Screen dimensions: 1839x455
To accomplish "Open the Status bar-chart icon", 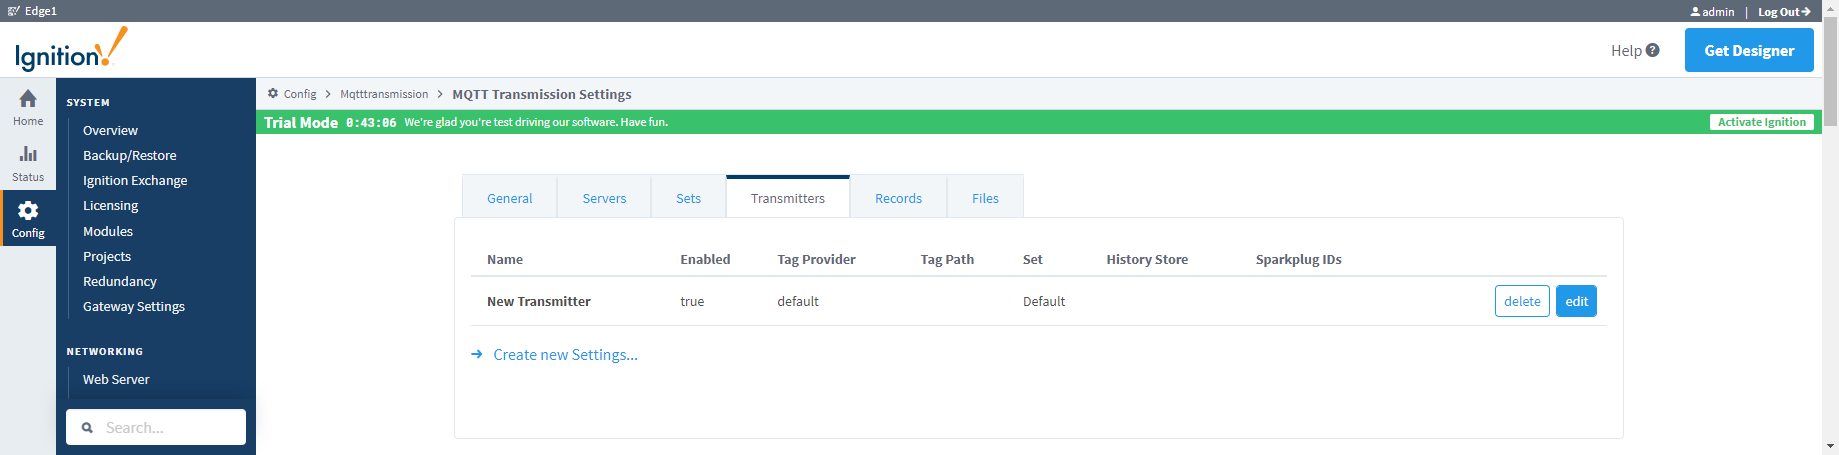I will [28, 154].
